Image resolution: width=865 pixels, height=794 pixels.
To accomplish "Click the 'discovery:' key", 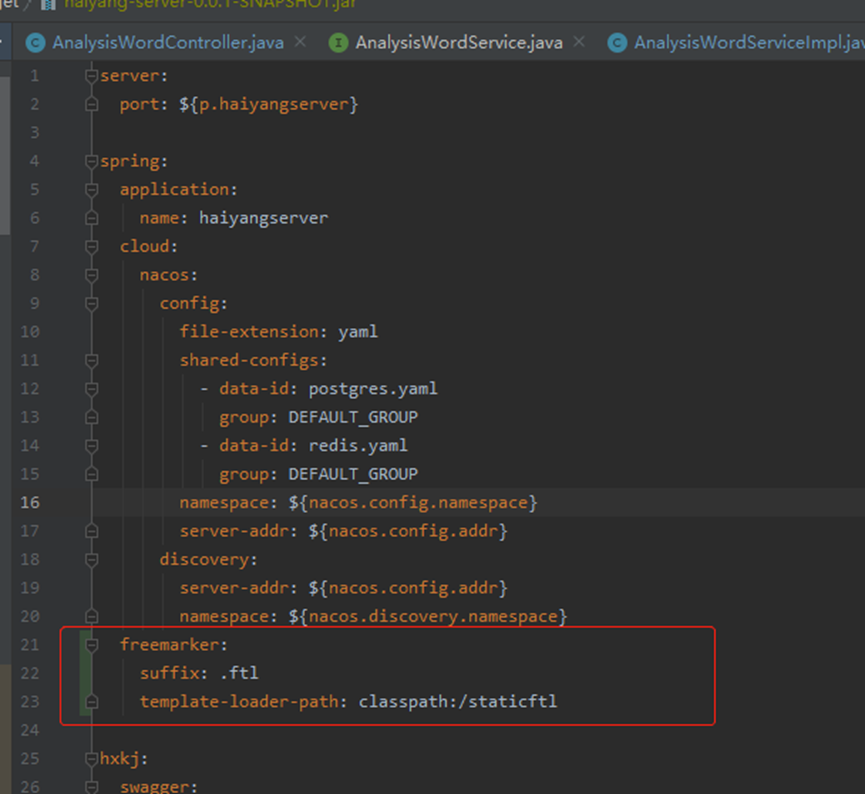I will 209,559.
